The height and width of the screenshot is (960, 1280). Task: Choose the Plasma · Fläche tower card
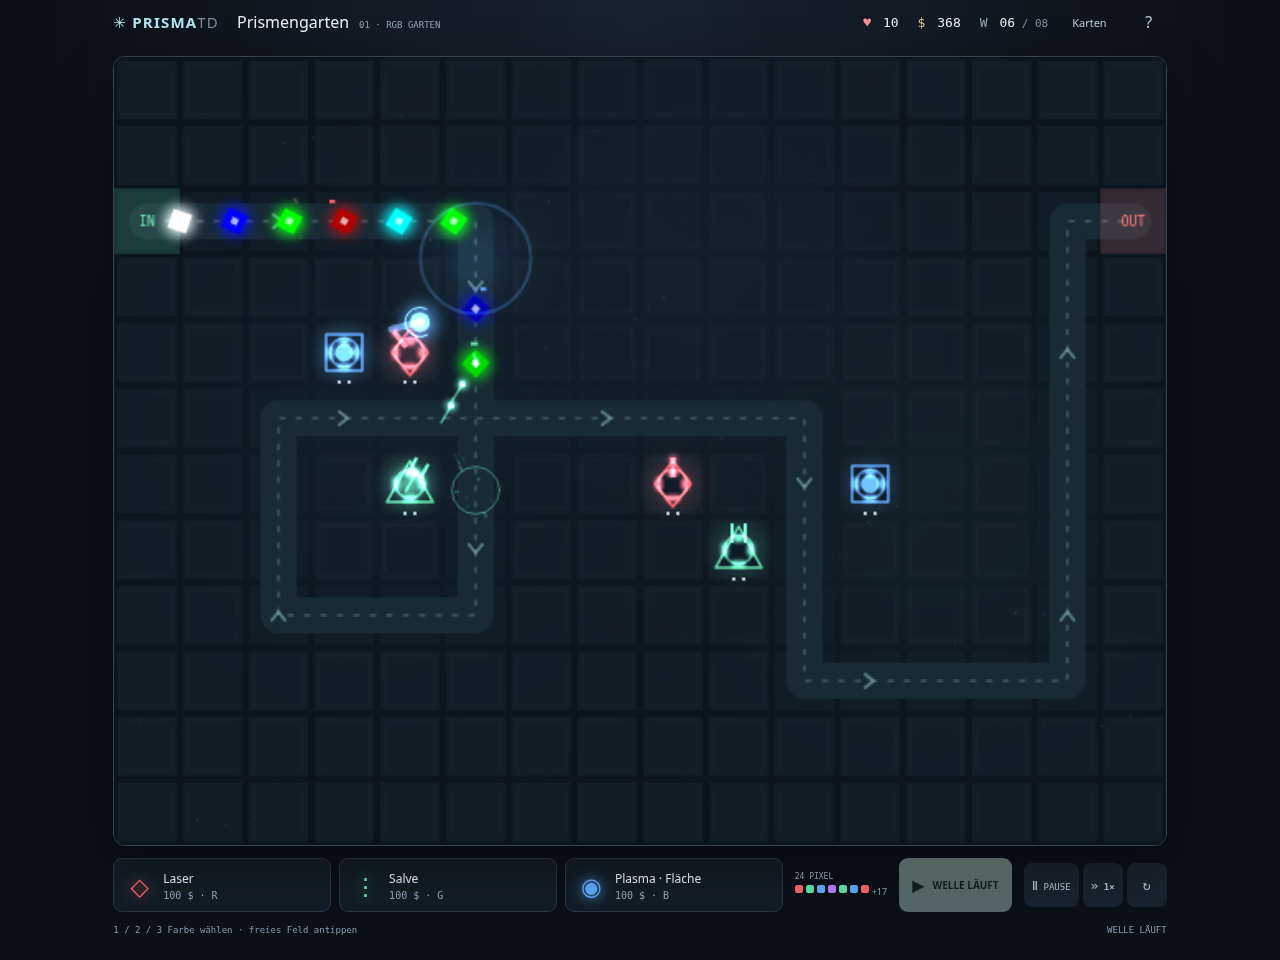tap(674, 885)
